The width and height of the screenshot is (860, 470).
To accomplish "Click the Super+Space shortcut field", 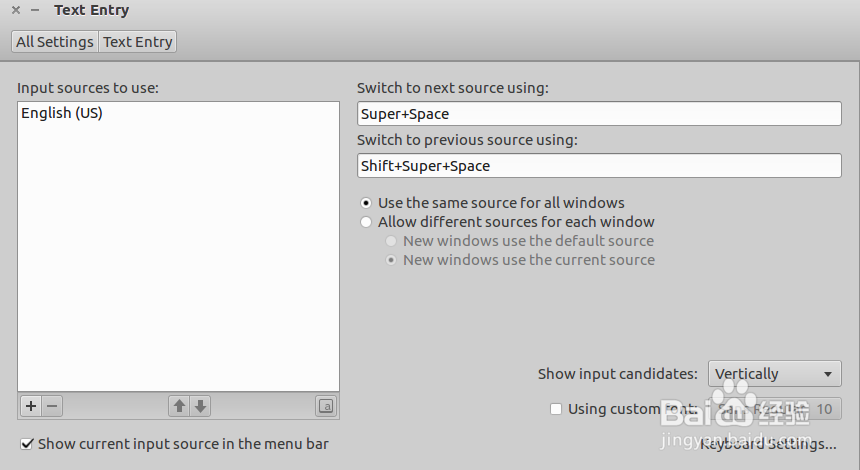I will coord(599,114).
